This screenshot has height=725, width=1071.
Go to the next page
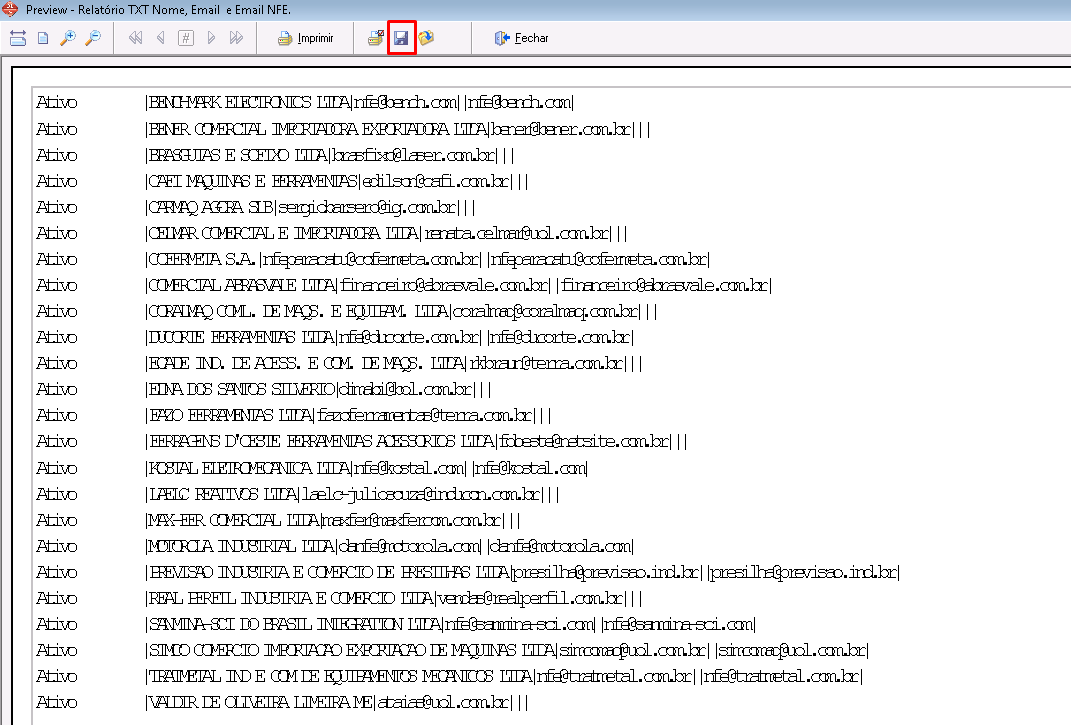click(x=211, y=38)
